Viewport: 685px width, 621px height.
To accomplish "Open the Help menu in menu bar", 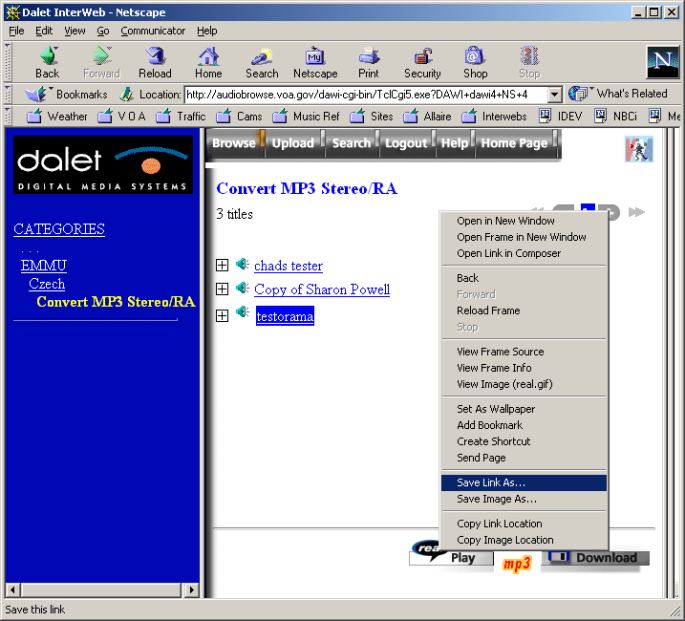I will 207,31.
